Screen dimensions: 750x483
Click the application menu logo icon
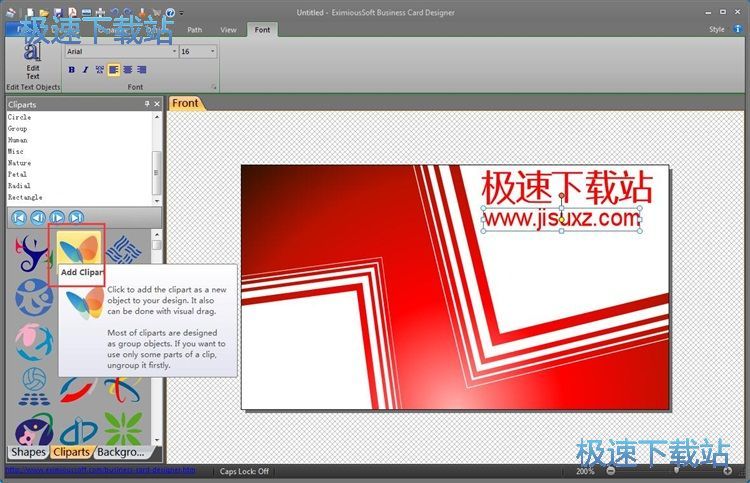(x=11, y=13)
